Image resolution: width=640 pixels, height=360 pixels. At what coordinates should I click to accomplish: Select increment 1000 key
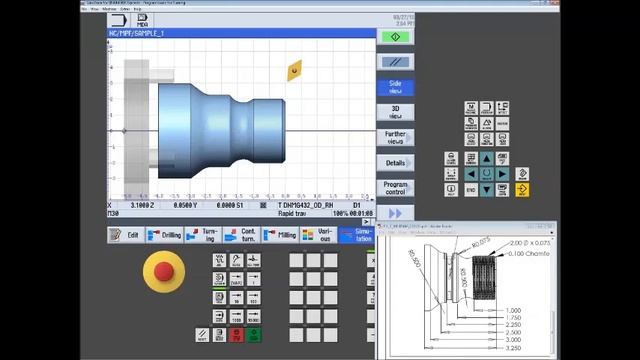[x=236, y=316]
